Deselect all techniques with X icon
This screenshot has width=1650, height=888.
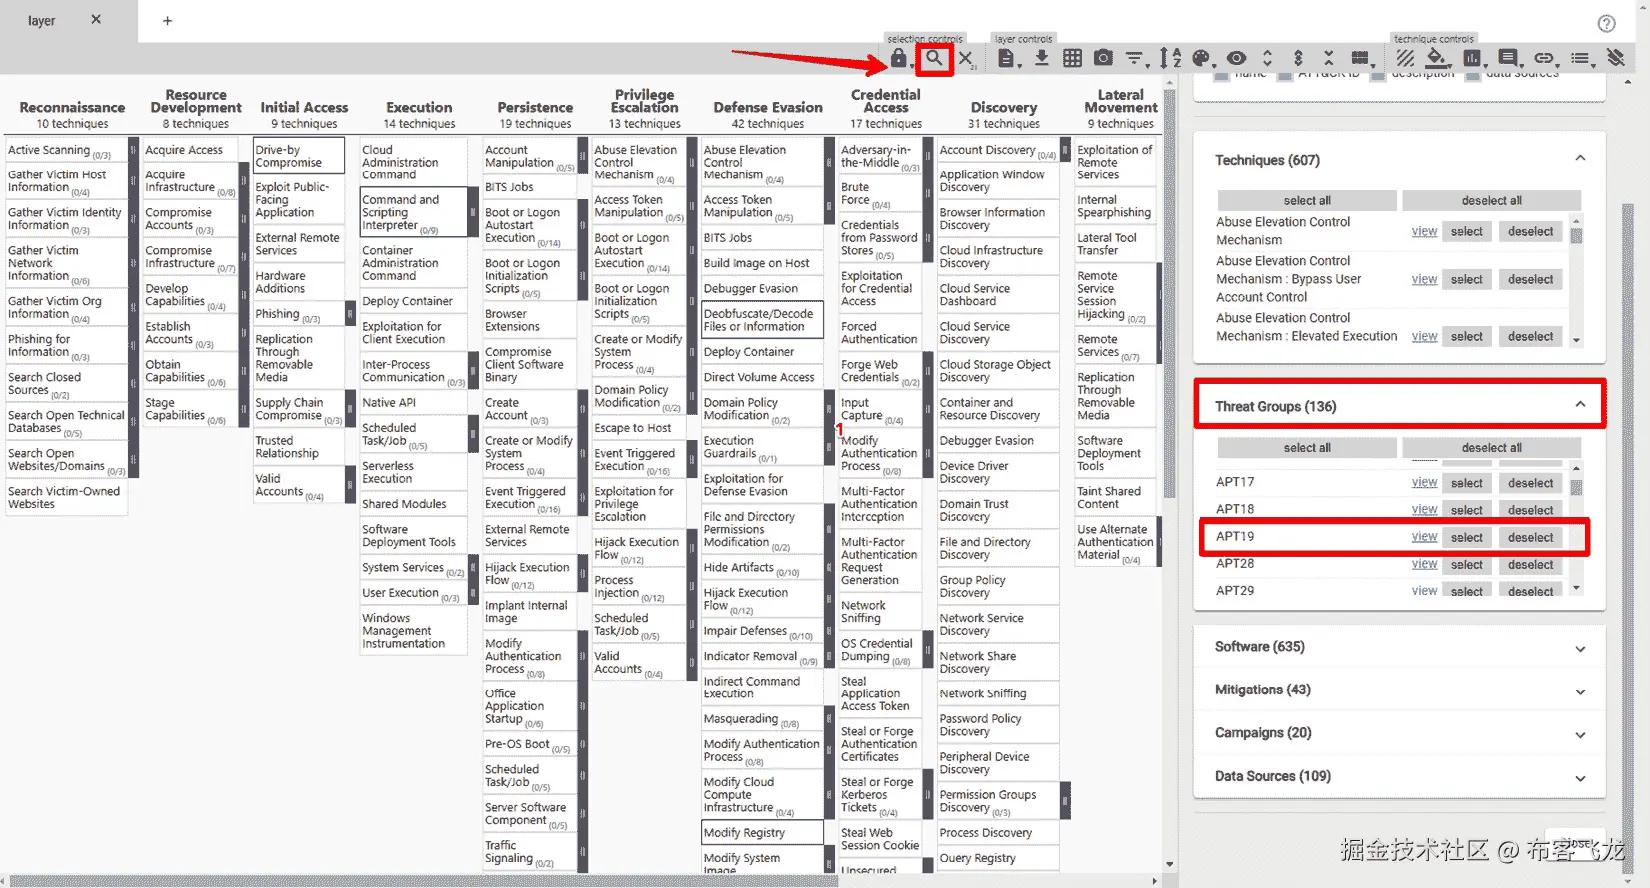967,59
